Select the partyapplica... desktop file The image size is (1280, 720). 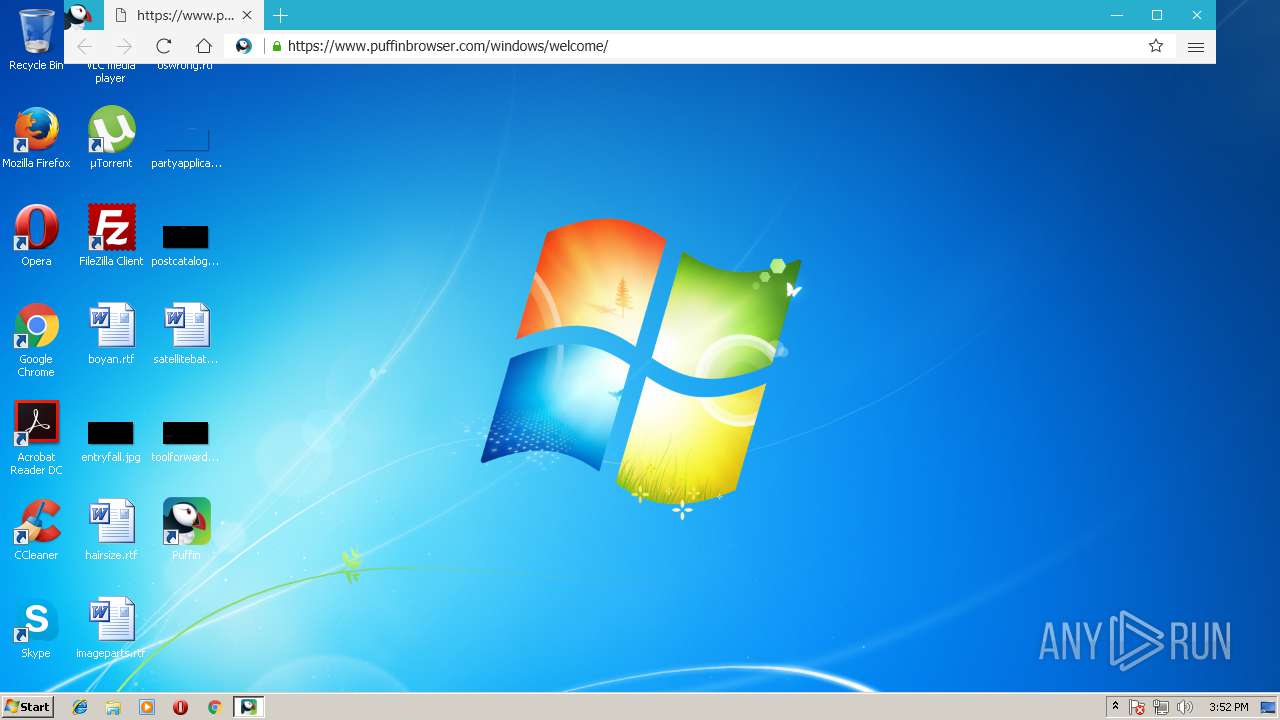186,146
